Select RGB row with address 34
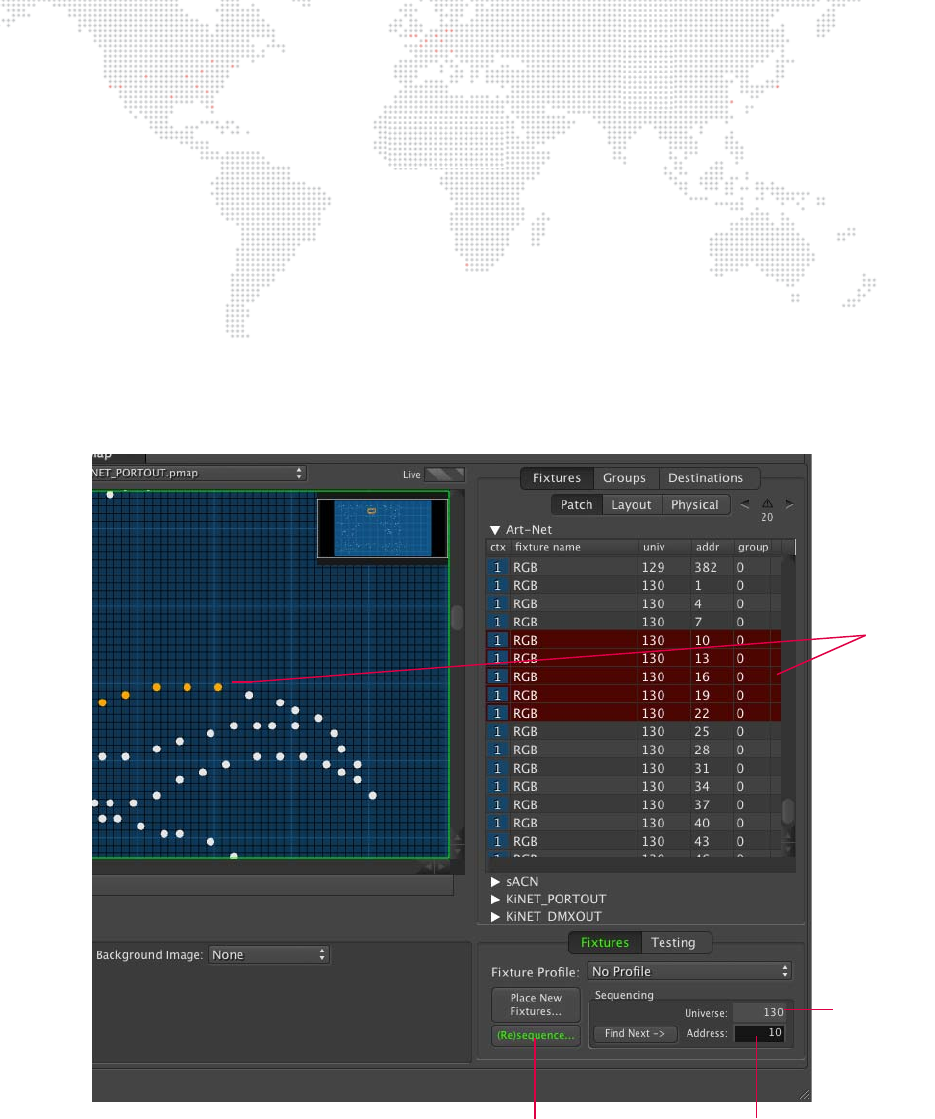Viewport: 935px width, 1119px height. coord(634,787)
